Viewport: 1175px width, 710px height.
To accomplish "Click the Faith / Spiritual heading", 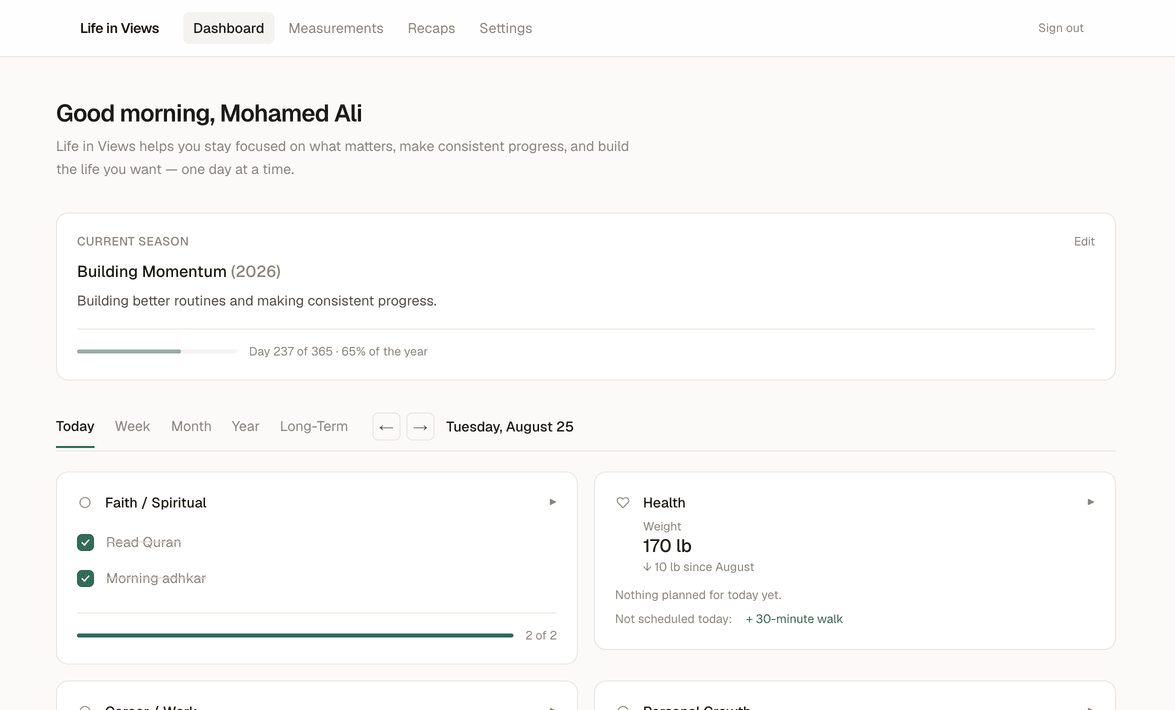I will point(156,503).
